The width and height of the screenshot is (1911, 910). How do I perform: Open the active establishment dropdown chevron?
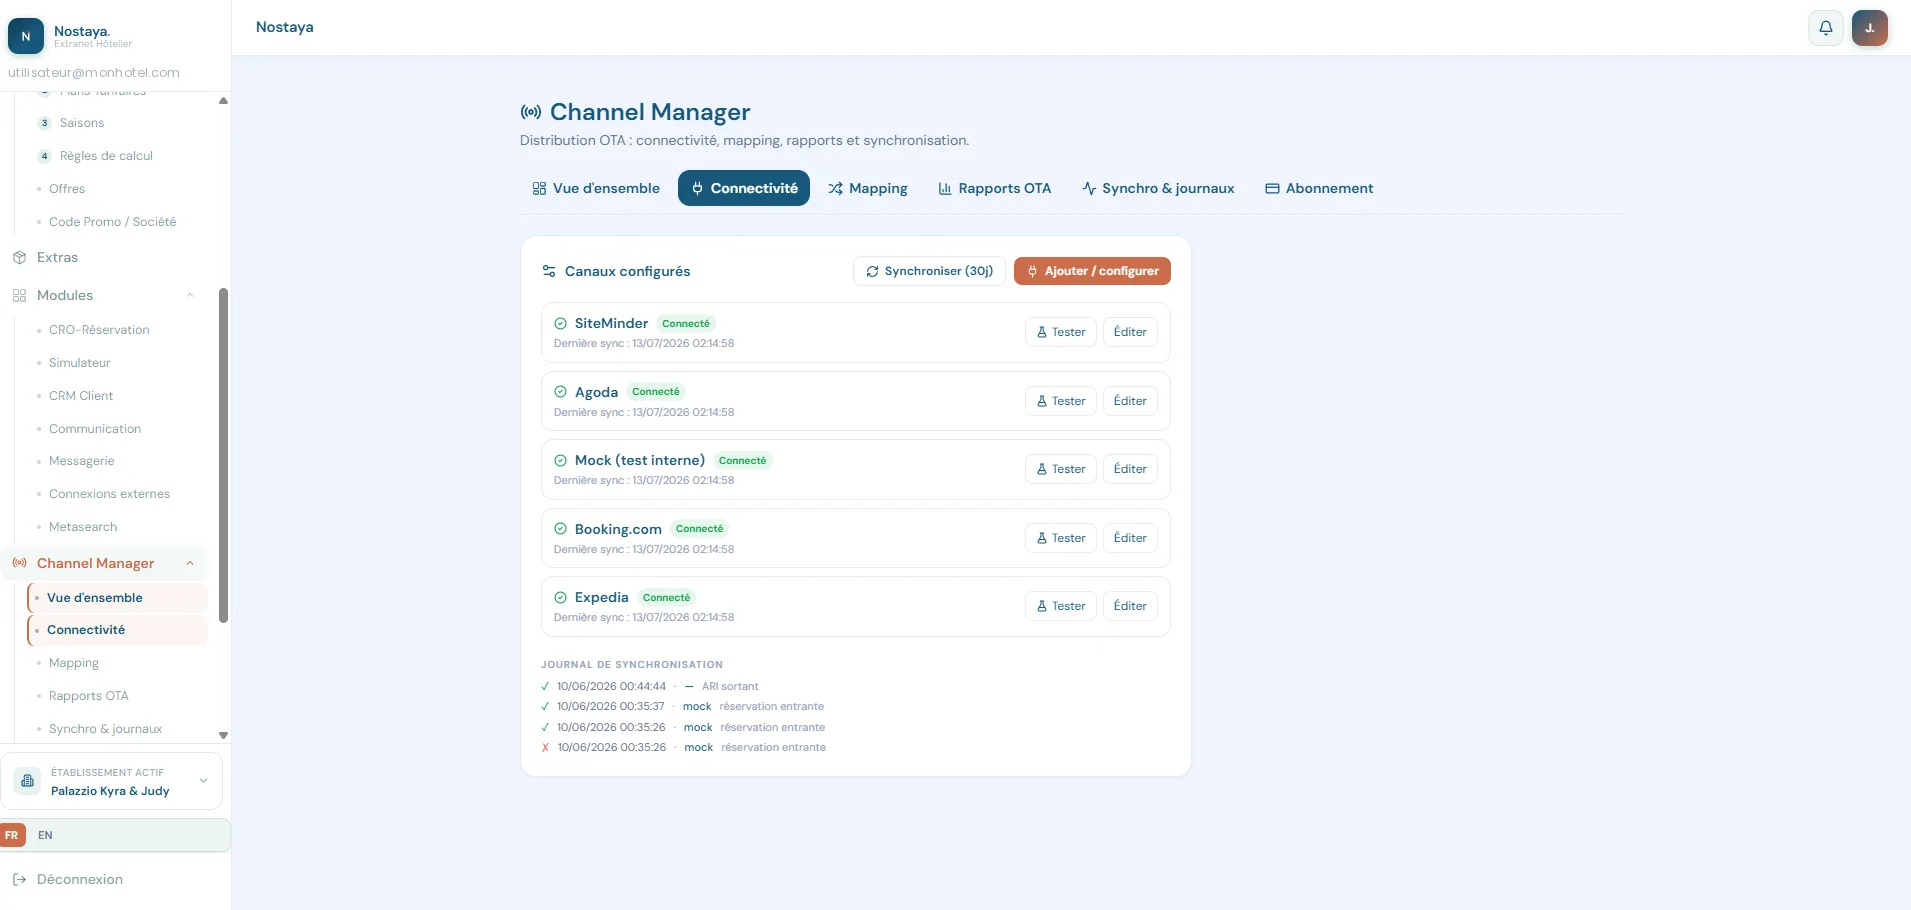(203, 781)
